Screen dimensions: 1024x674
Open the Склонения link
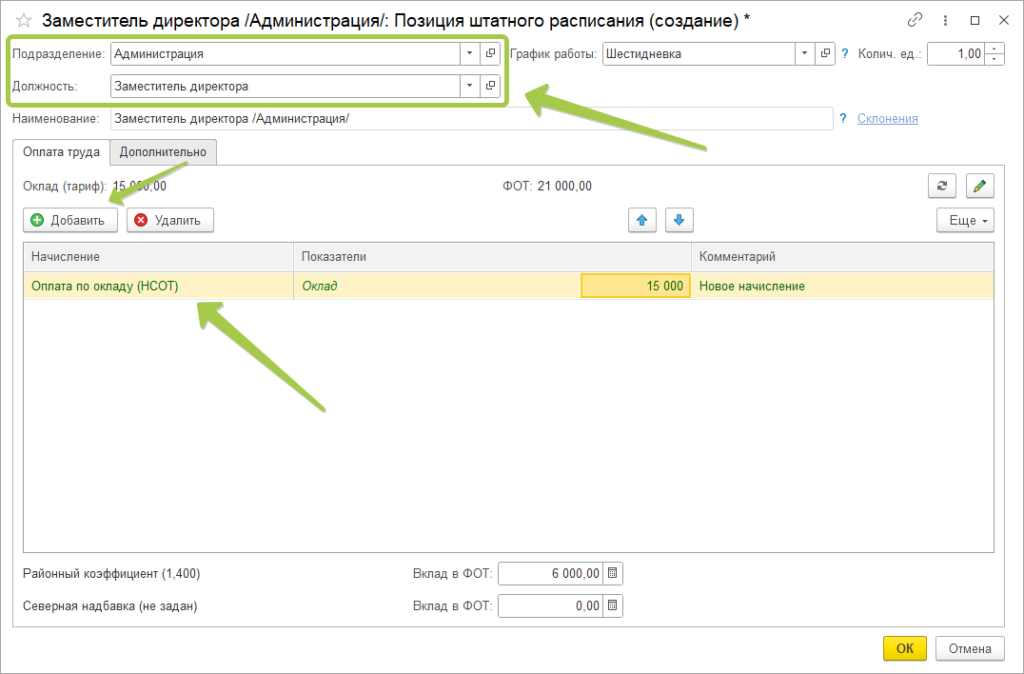pyautogui.click(x=887, y=118)
